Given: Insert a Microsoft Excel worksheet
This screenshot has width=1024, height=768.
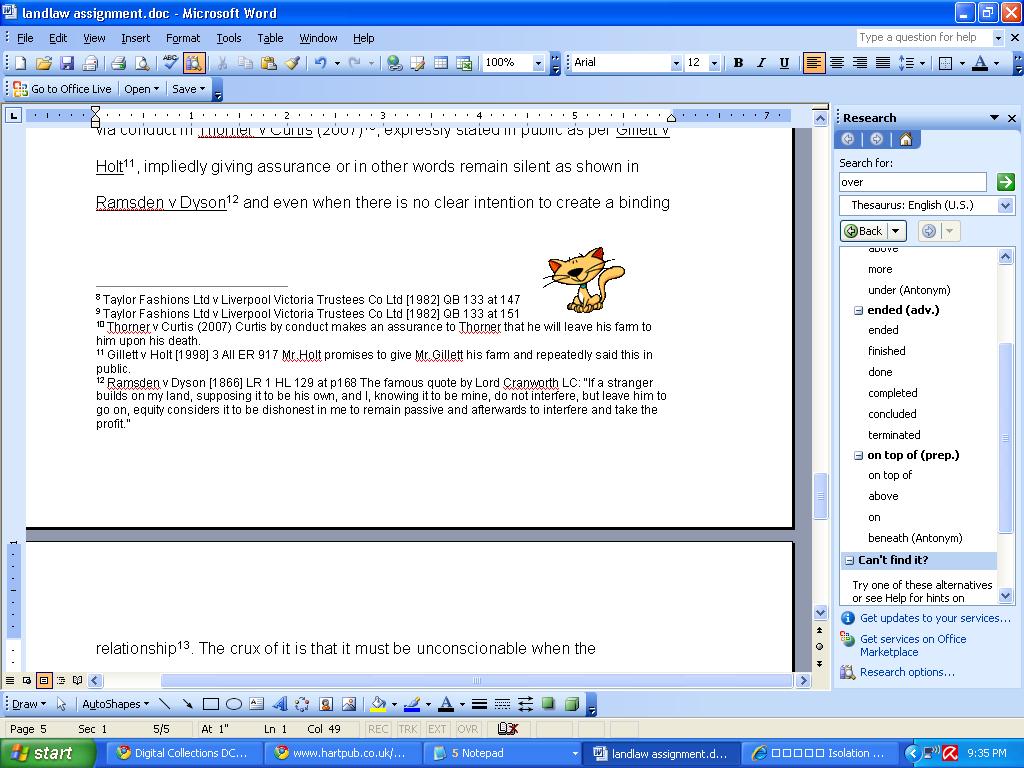Looking at the screenshot, I should 464,63.
